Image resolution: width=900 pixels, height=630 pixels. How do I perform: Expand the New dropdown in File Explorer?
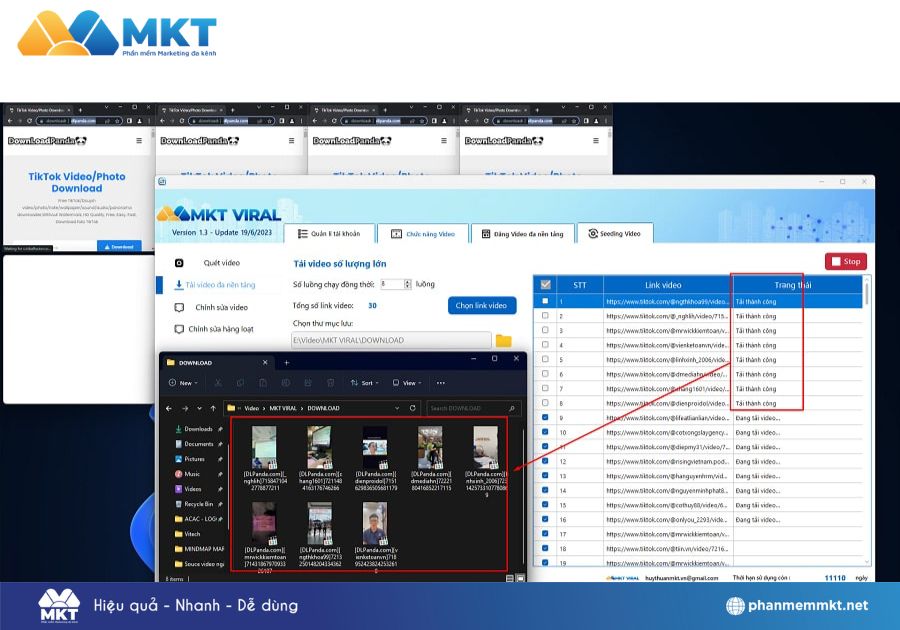(x=184, y=383)
